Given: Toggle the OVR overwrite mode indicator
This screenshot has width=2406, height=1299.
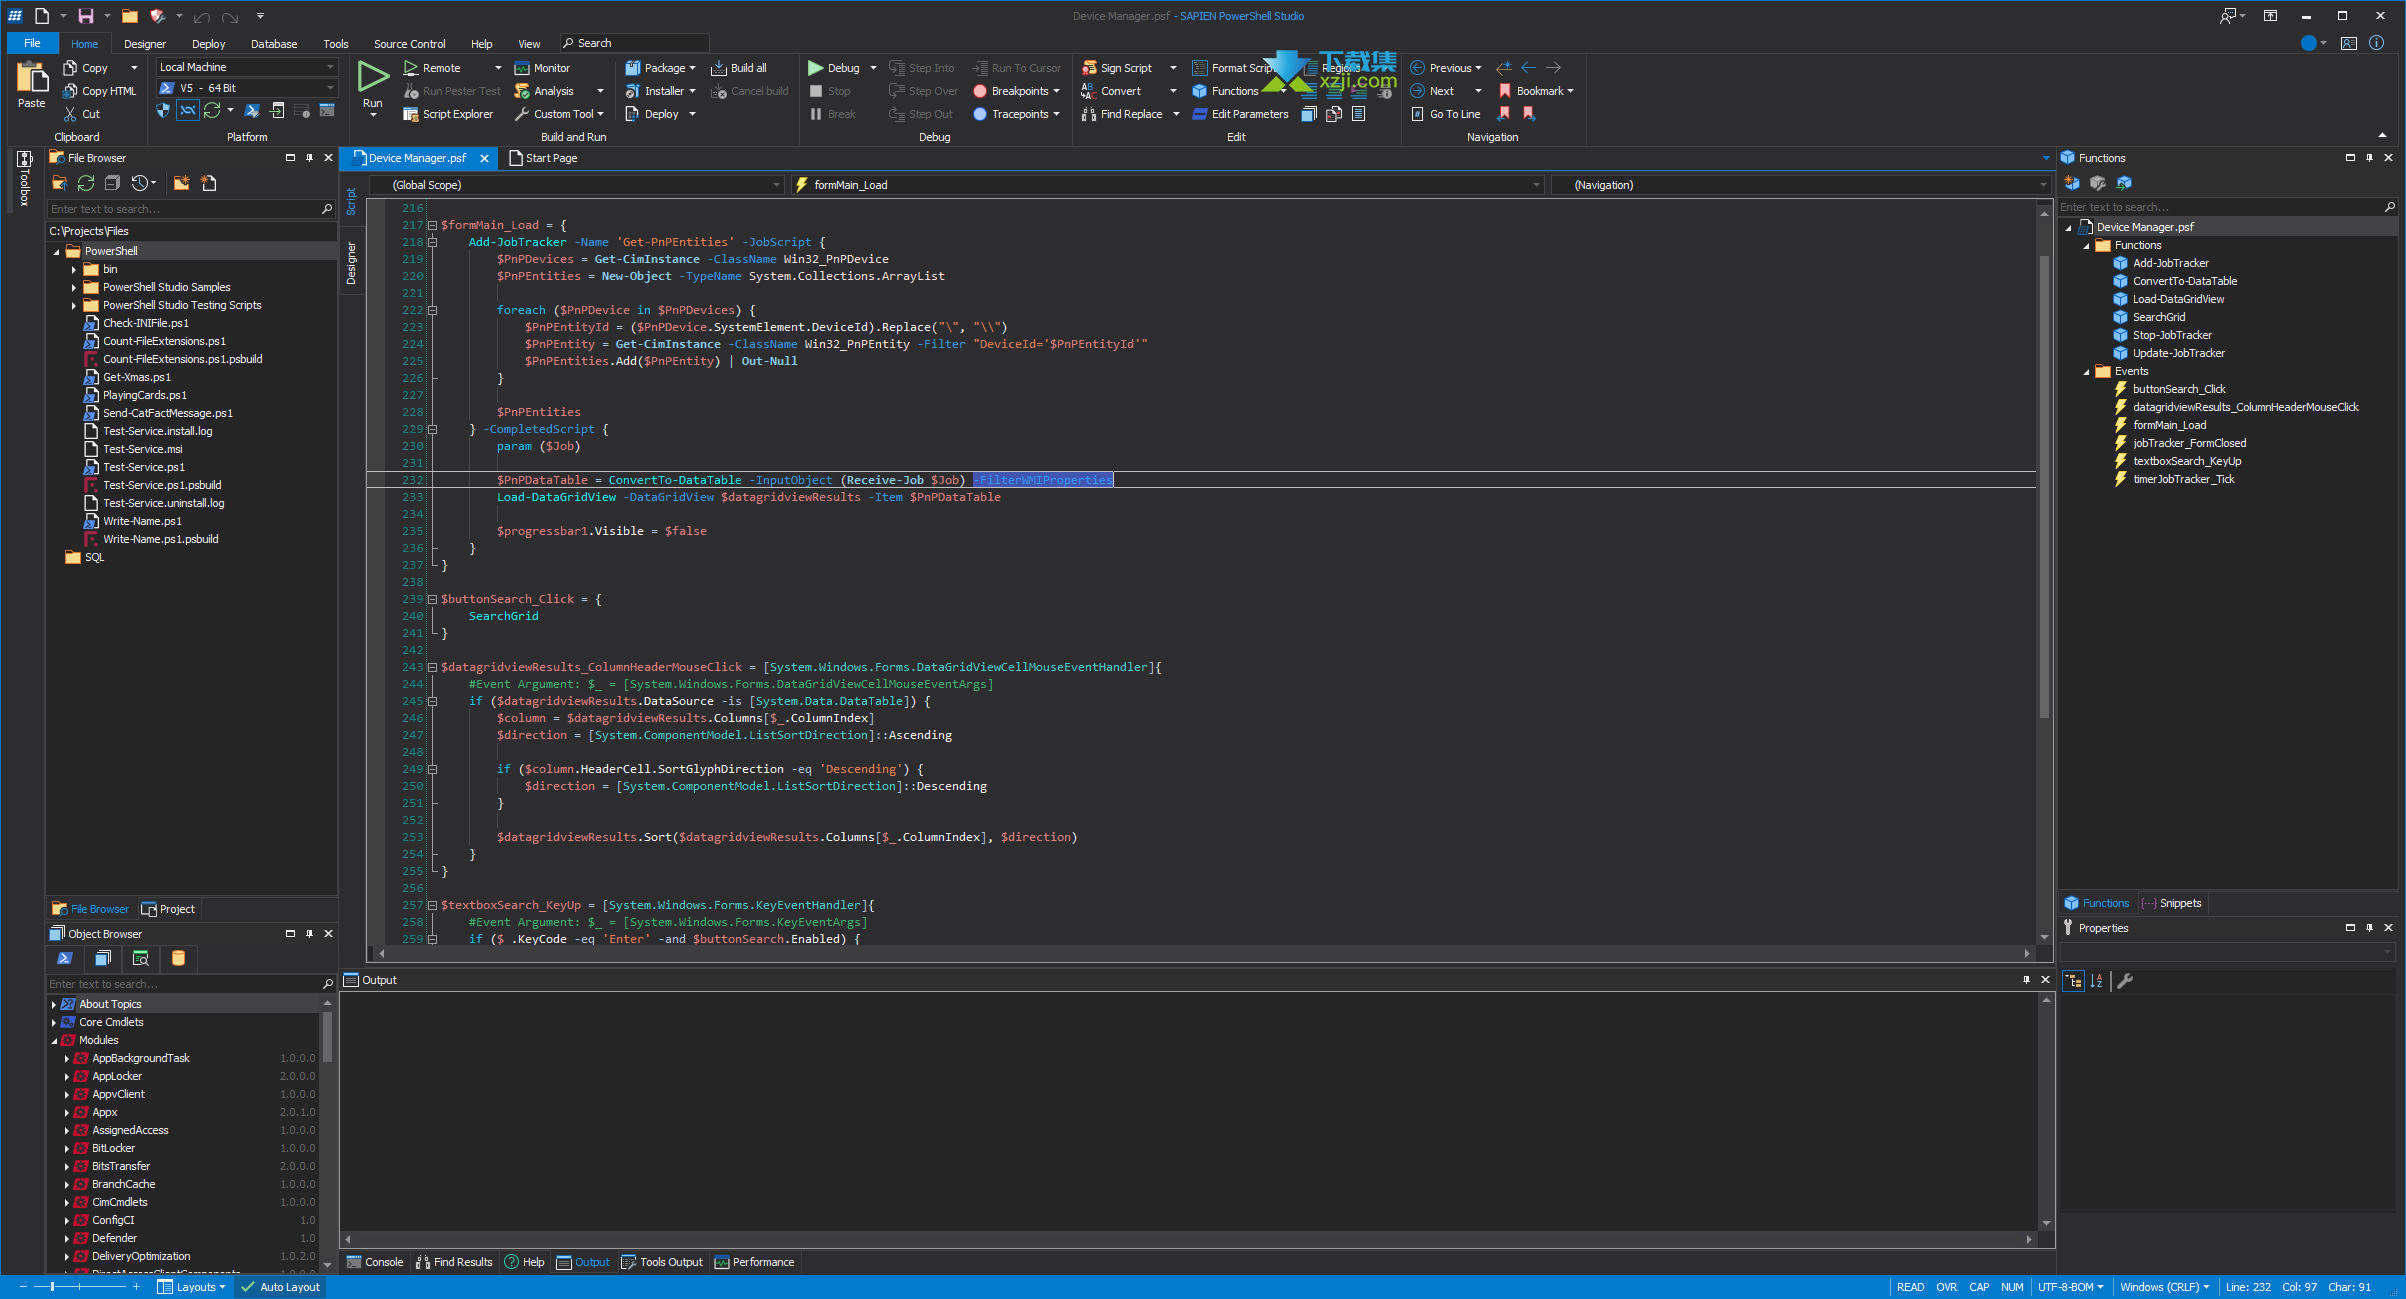Looking at the screenshot, I should point(1946,1287).
